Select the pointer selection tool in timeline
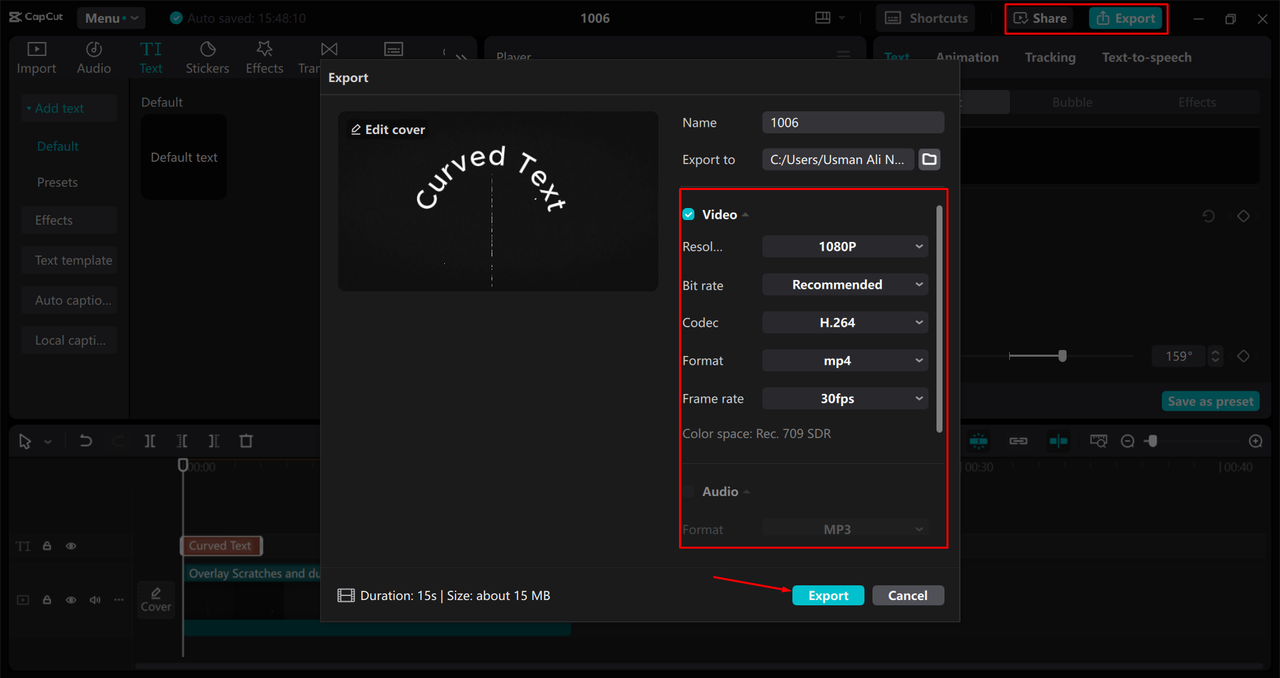Image resolution: width=1280 pixels, height=678 pixels. (25, 441)
